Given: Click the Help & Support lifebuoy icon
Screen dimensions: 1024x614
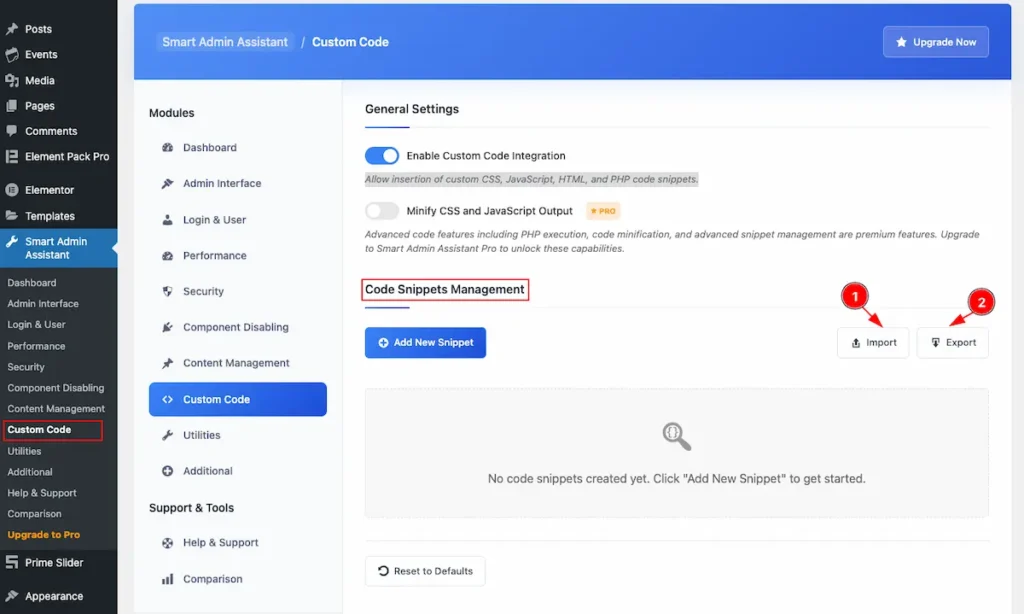Looking at the screenshot, I should click(x=168, y=543).
